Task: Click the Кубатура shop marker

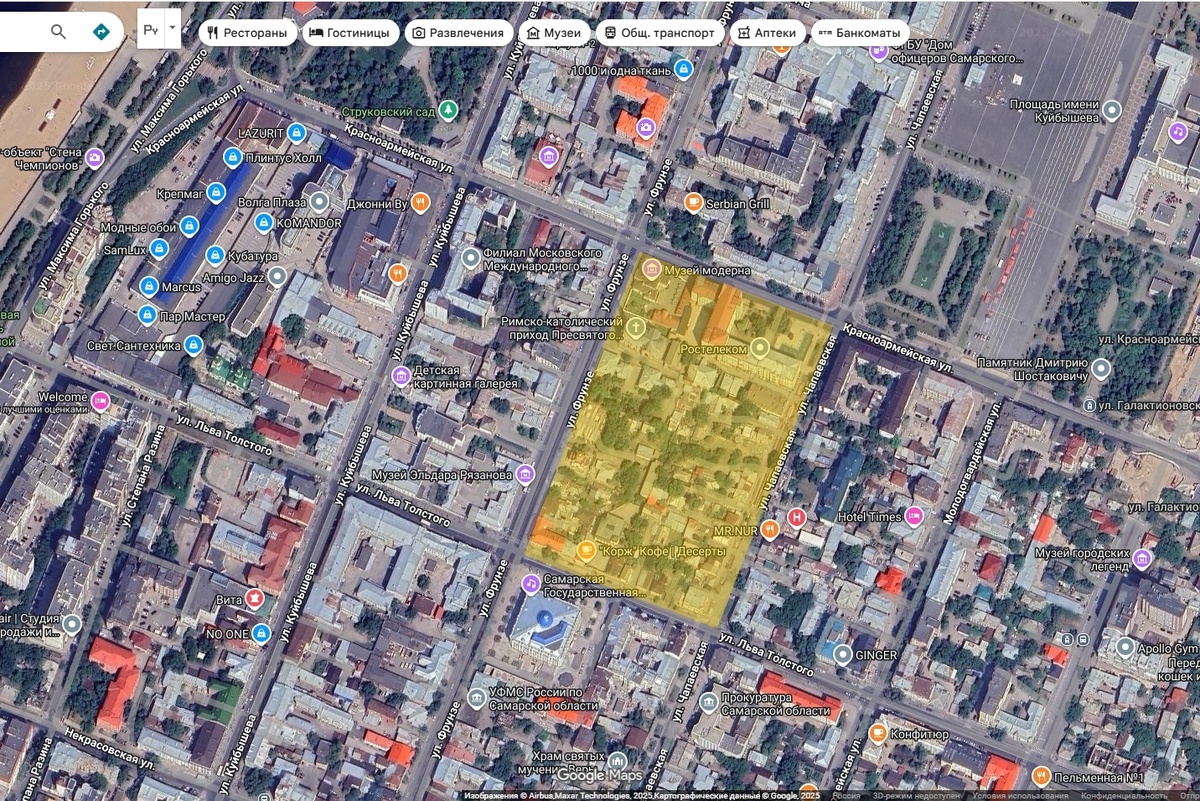Action: tap(215, 255)
